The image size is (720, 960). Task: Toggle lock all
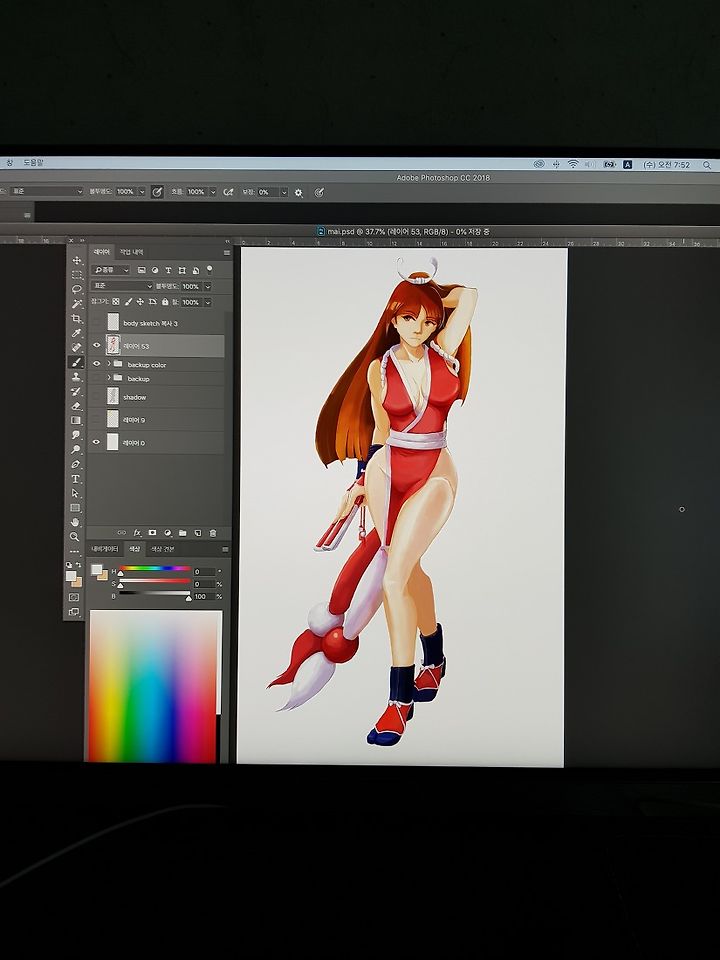point(165,302)
